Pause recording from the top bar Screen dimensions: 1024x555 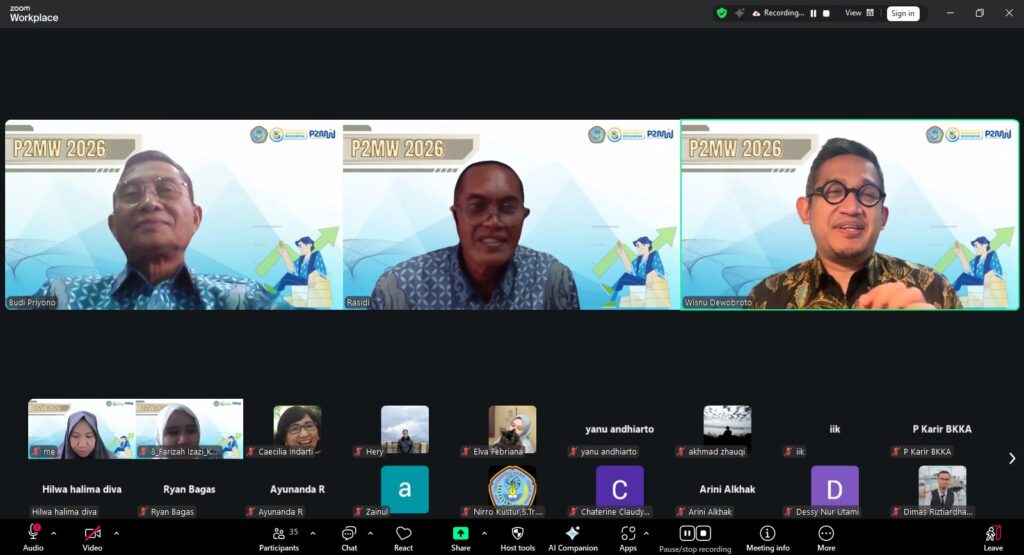click(813, 13)
